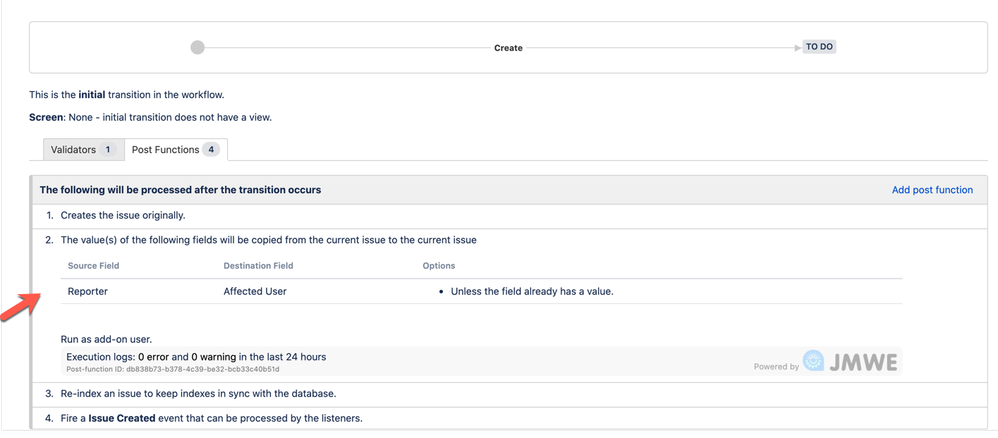Click the 'processed after the transition occurs' heading
This screenshot has height=438, width=998.
(180, 190)
